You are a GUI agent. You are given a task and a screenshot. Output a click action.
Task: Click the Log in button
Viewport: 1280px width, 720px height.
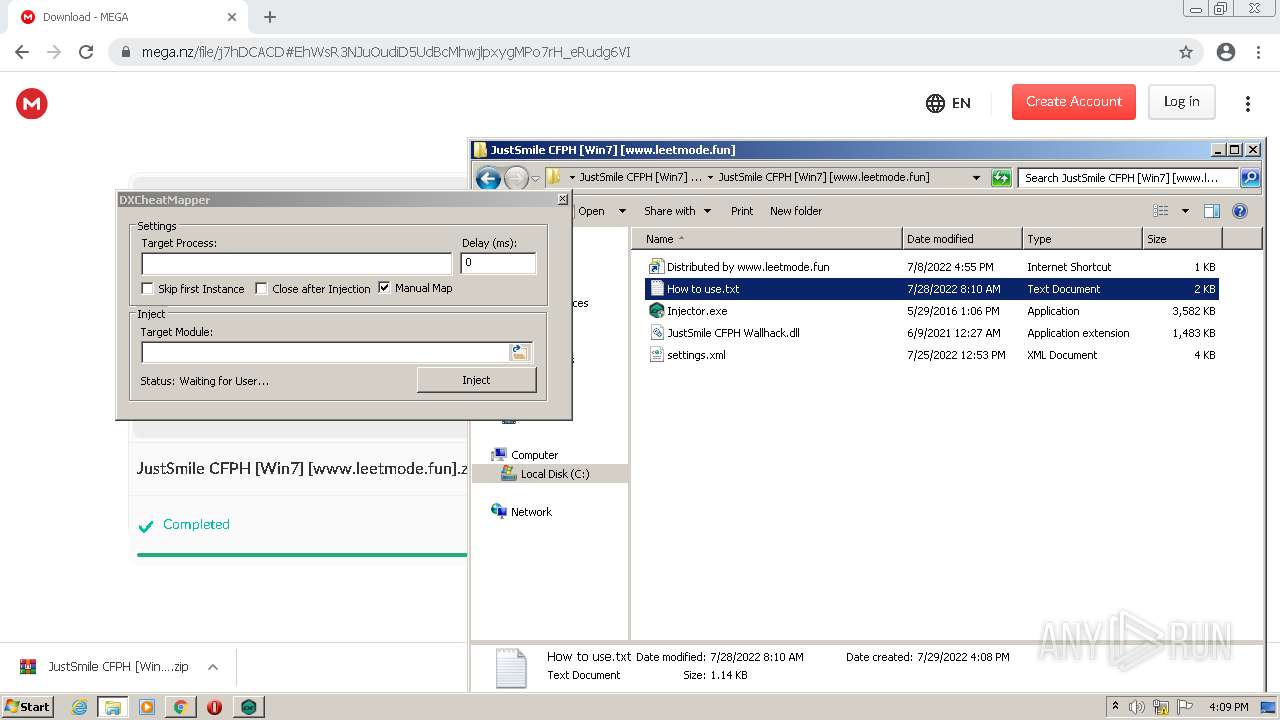coord(1181,102)
